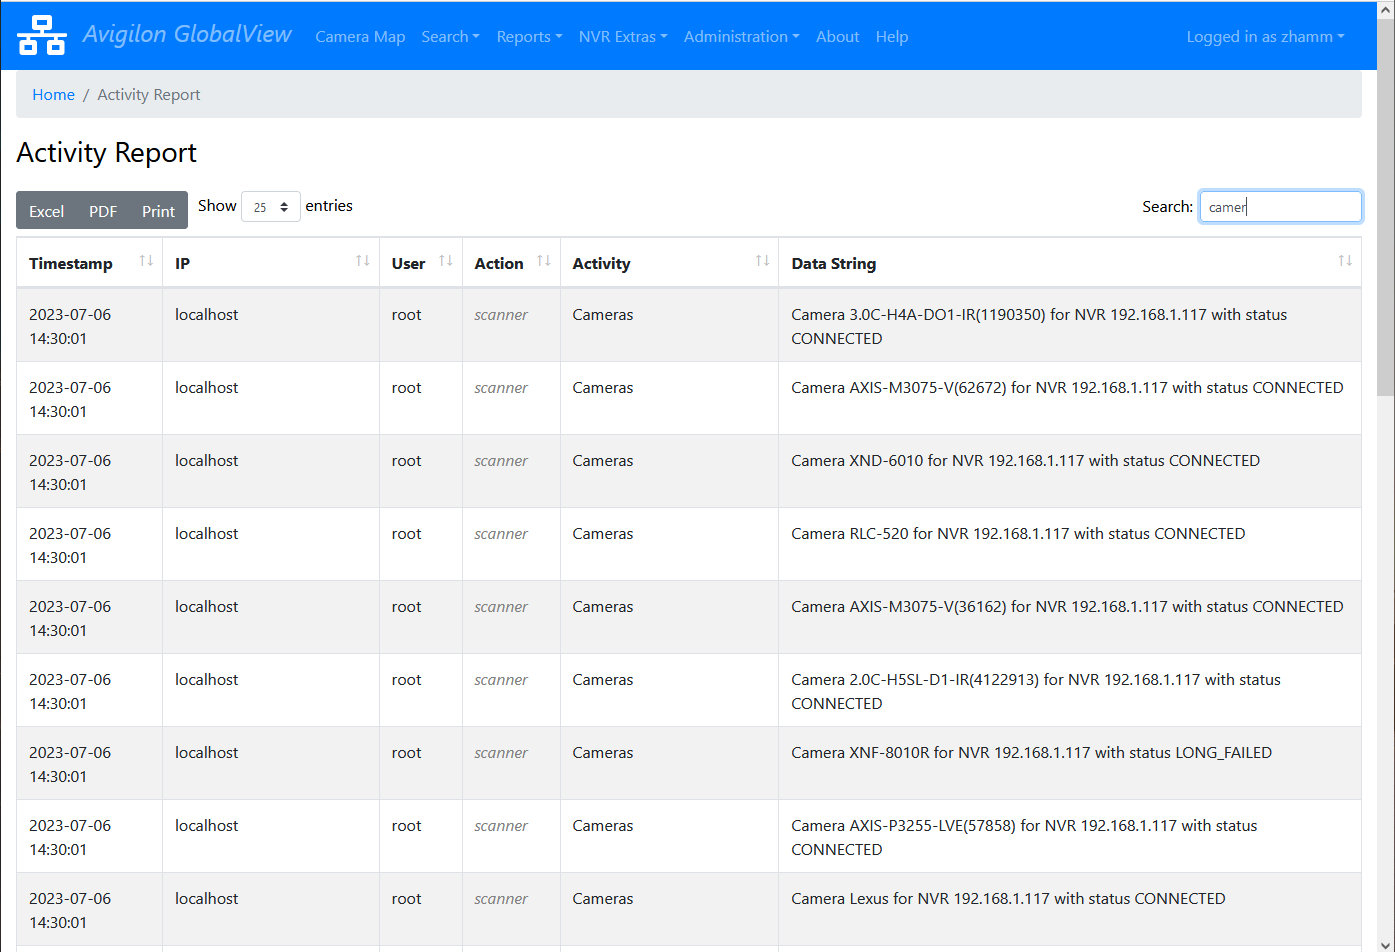The height and width of the screenshot is (952, 1395).
Task: Click the User column header text
Action: click(x=408, y=264)
